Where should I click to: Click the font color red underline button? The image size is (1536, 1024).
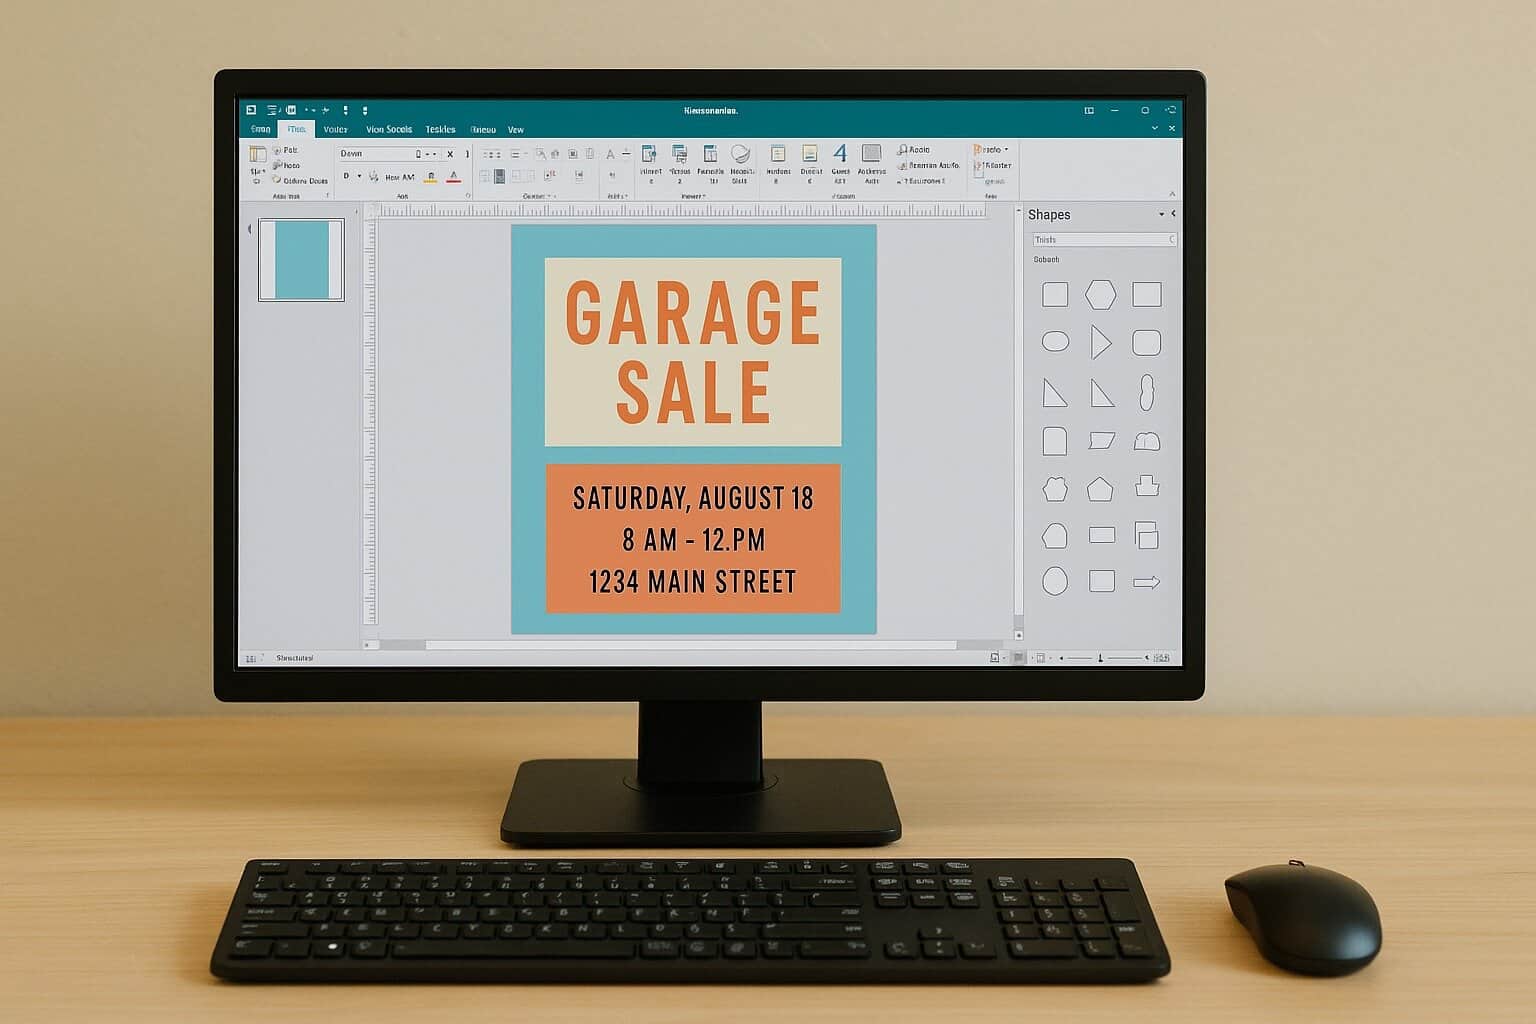453,177
